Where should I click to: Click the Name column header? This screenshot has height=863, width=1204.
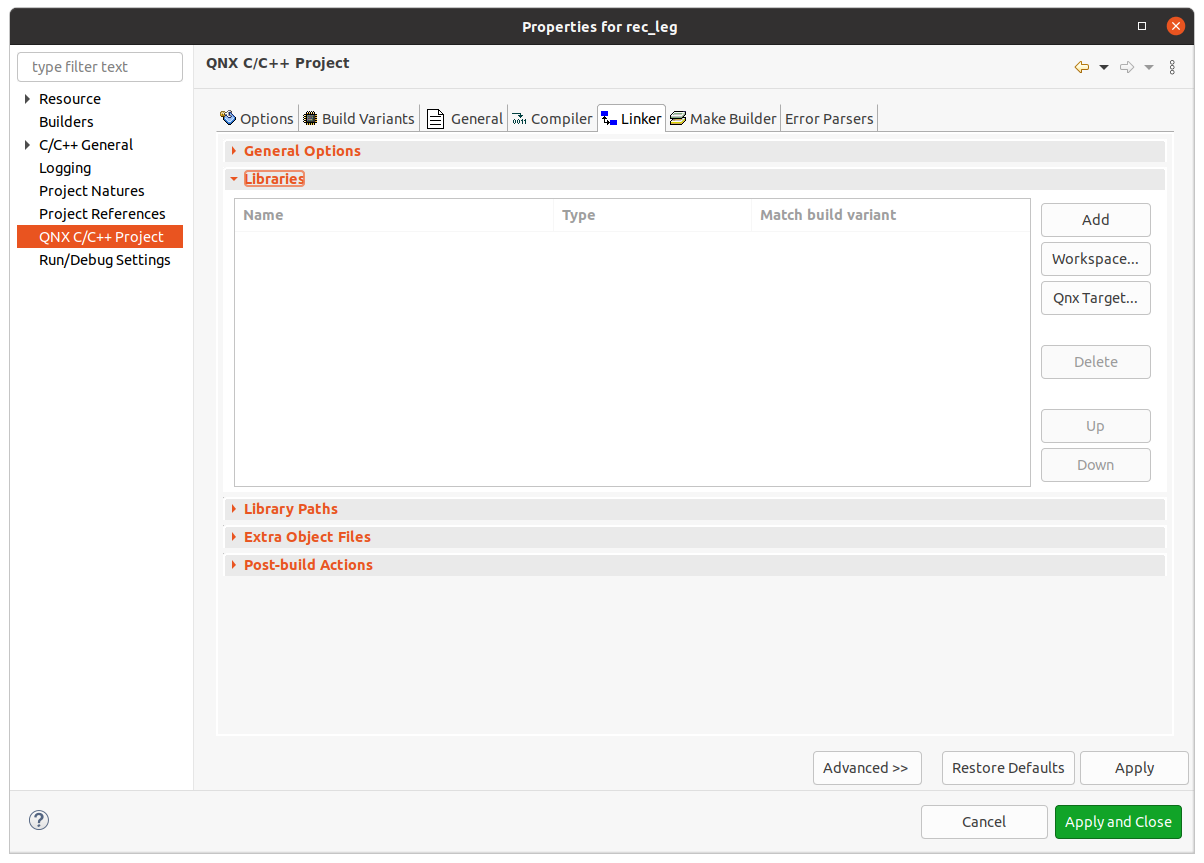394,215
